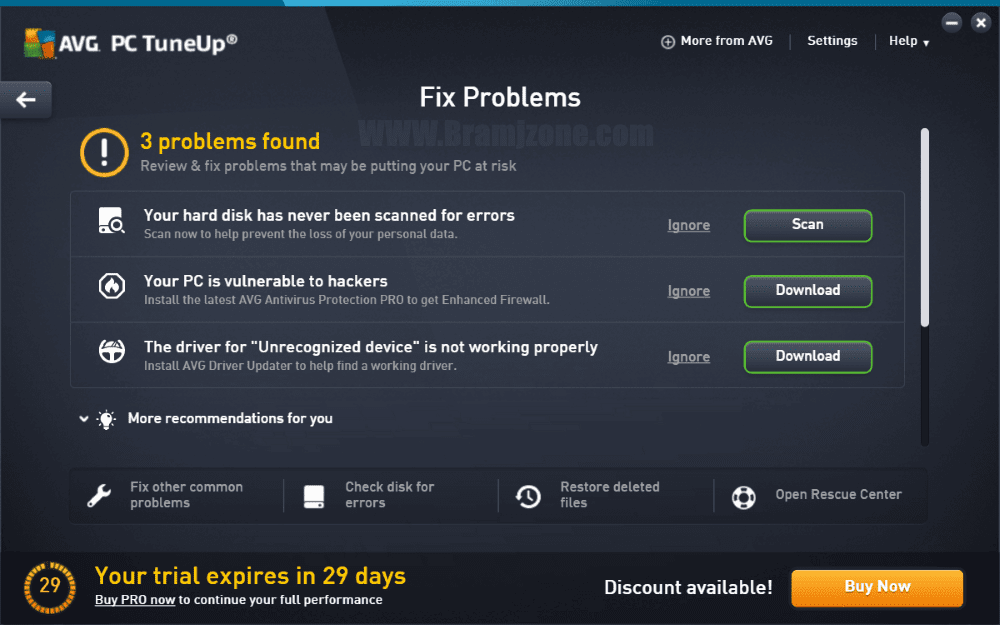This screenshot has height=625, width=1000.
Task: Open More from AVG plus menu
Action: (717, 41)
